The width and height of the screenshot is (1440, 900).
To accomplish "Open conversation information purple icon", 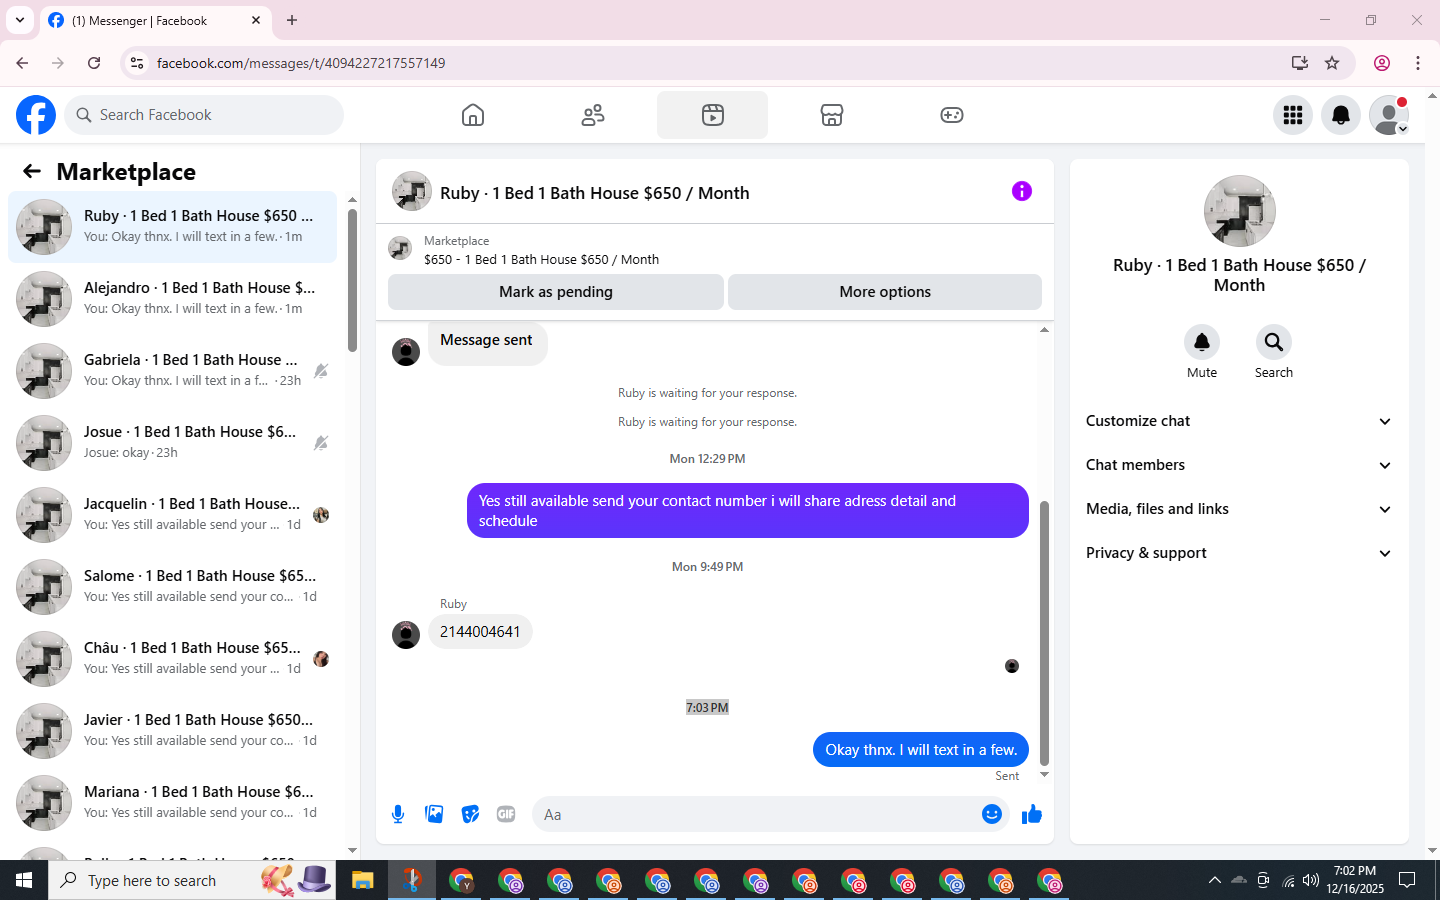I will coord(1021,191).
